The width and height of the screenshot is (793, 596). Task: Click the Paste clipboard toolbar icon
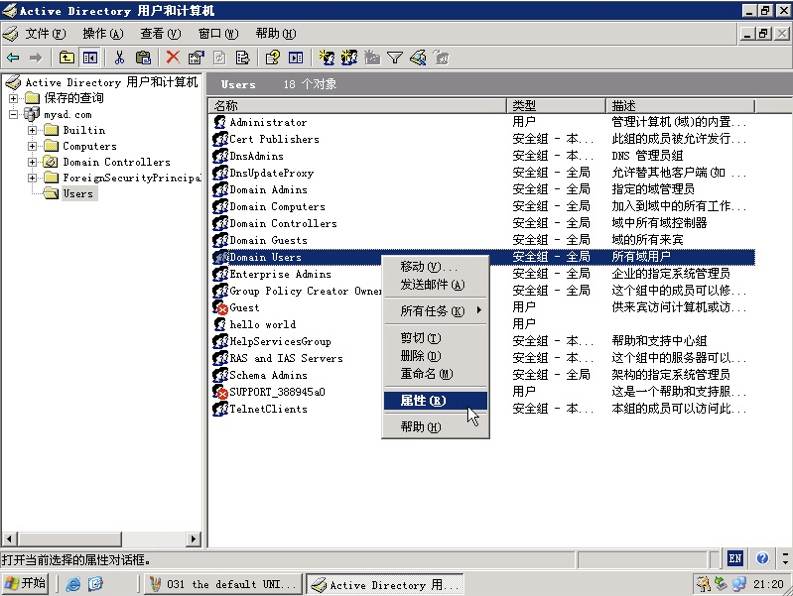(x=143, y=58)
